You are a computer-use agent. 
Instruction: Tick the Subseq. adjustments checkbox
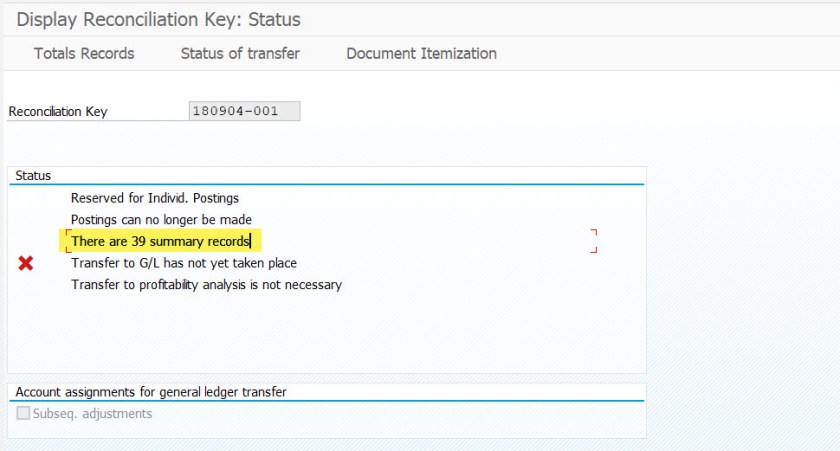point(23,413)
